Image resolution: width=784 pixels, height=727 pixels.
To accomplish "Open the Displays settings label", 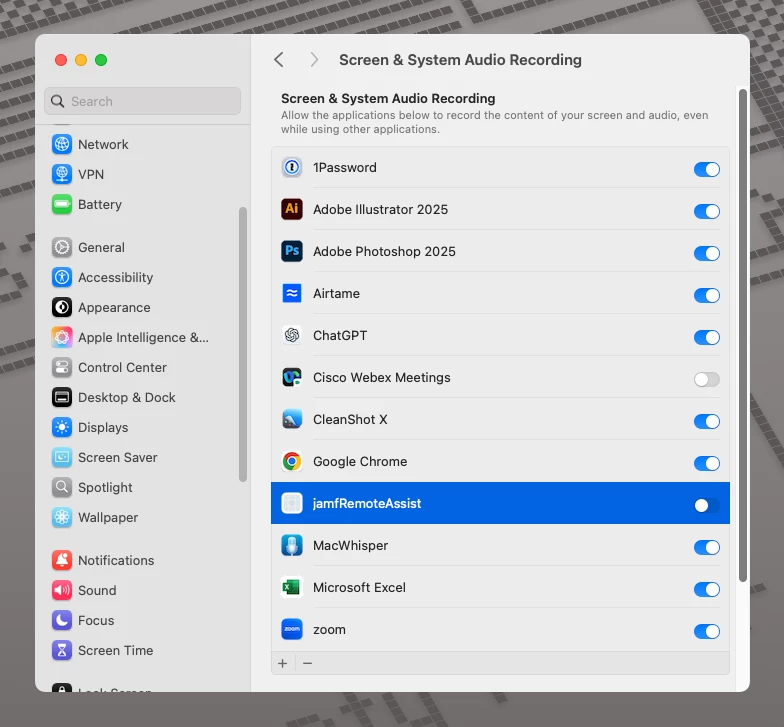I will (103, 428).
